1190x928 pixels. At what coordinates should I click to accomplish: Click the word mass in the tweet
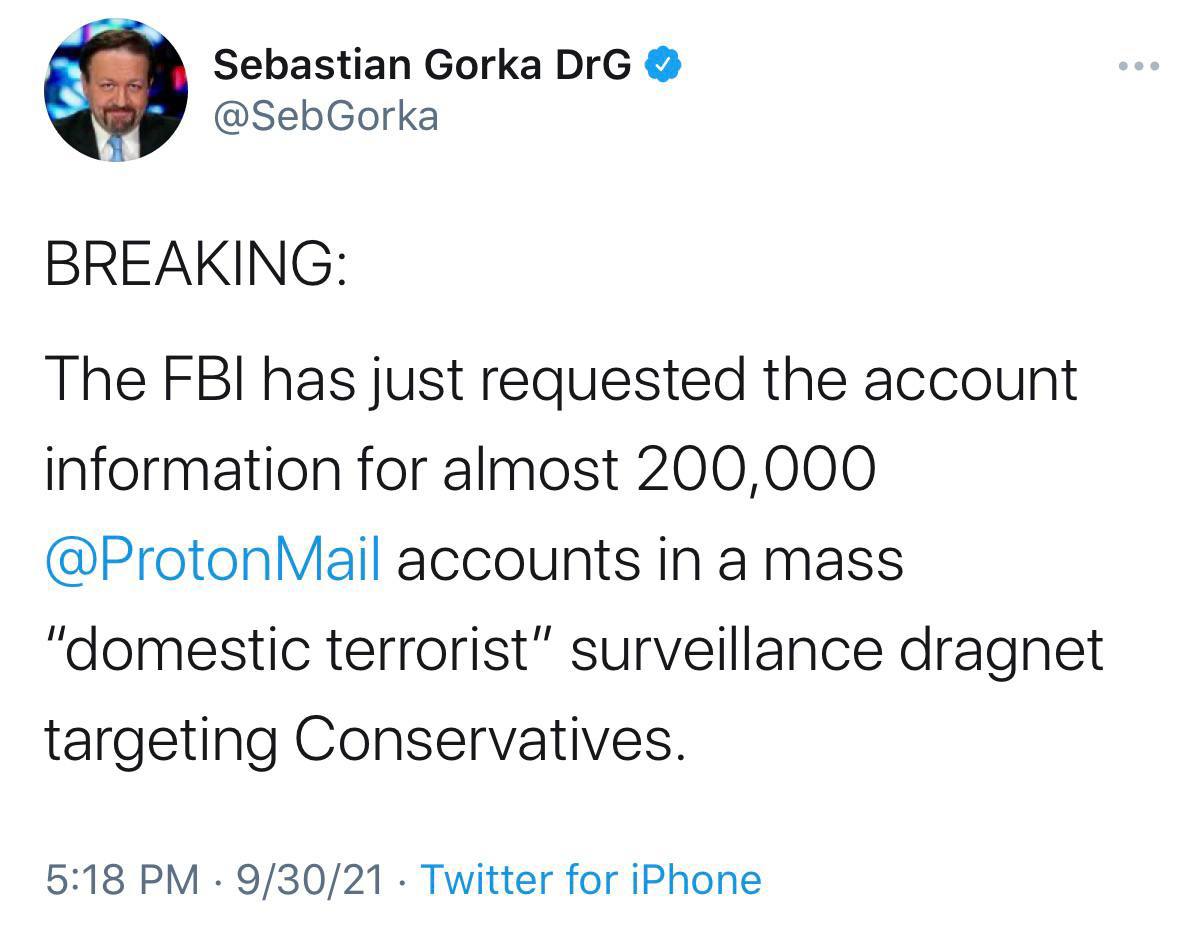(833, 560)
